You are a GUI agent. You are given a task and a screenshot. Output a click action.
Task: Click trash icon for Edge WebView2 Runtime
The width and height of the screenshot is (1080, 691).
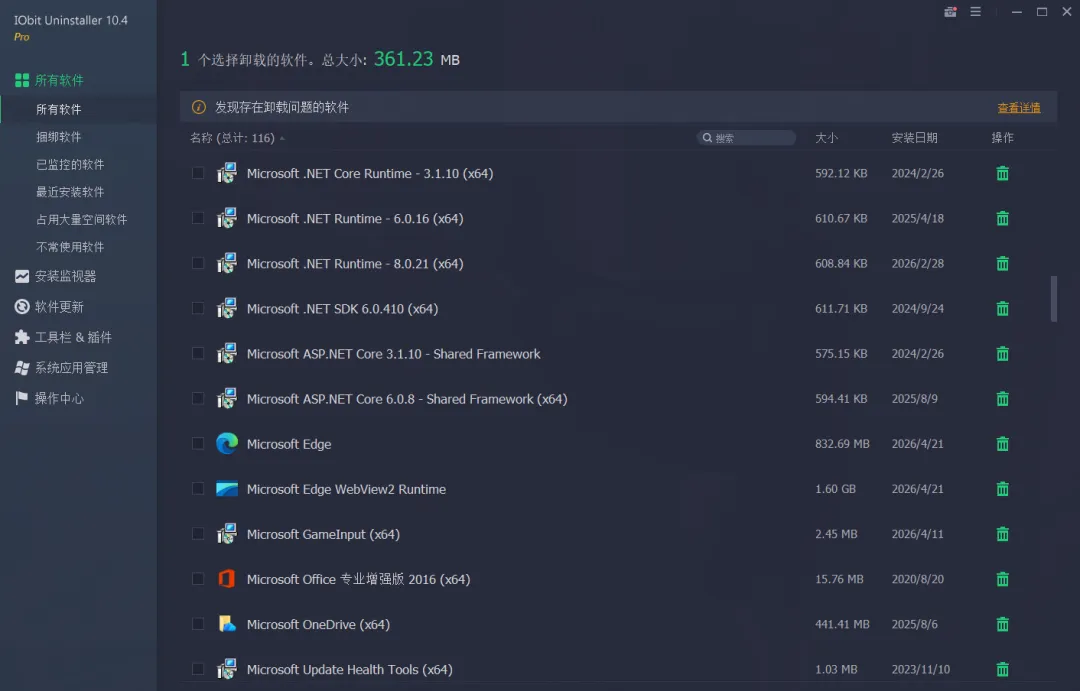[1002, 489]
